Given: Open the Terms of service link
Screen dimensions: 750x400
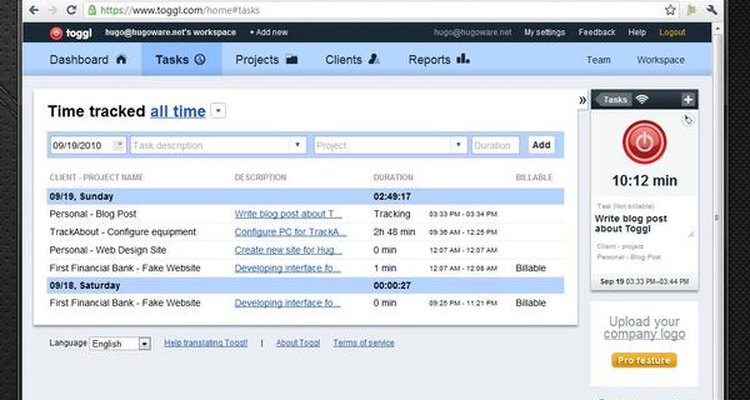Looking at the screenshot, I should coord(364,343).
